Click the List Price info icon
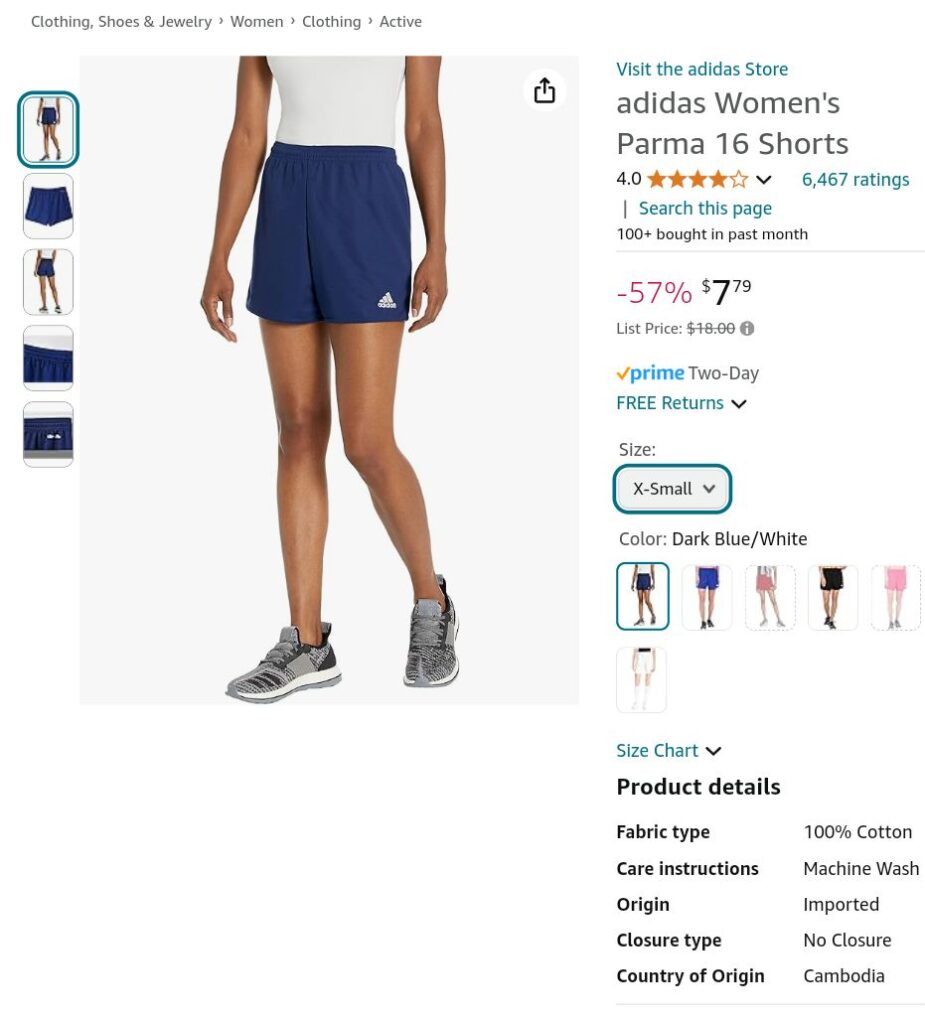Viewport: 925px width, 1024px height. [x=747, y=328]
